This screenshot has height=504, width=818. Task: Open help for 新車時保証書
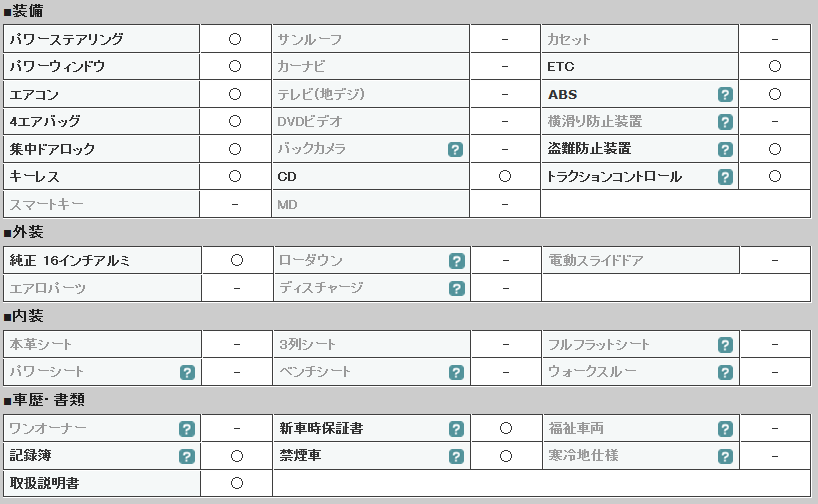pos(456,429)
